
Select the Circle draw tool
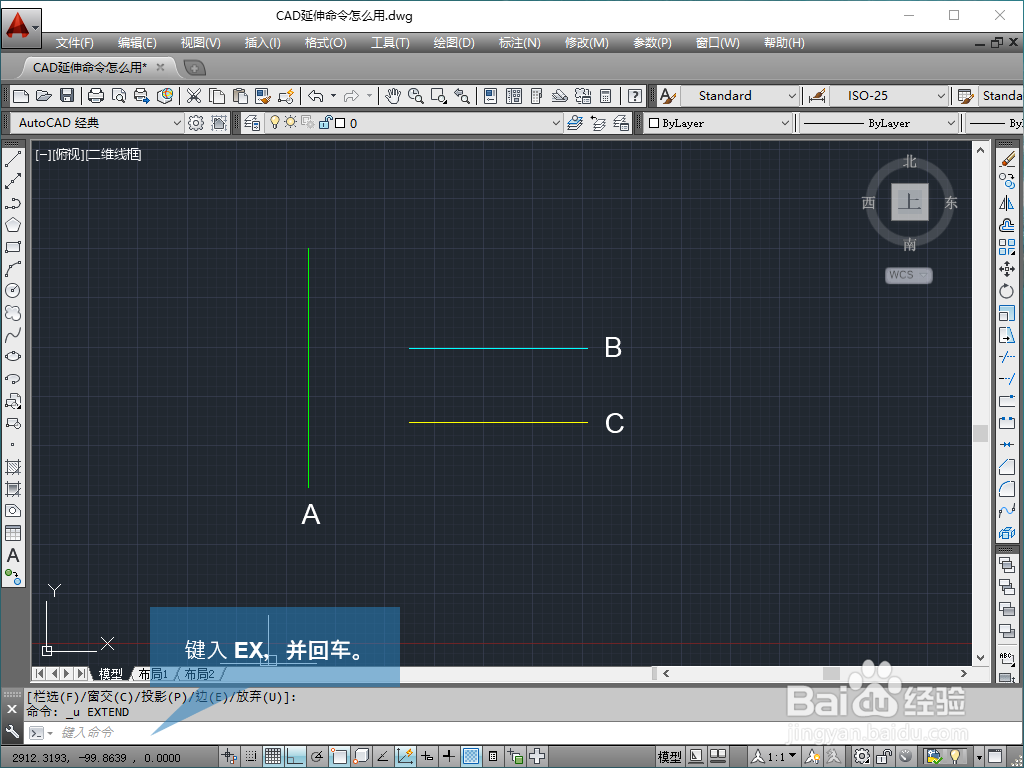(13, 291)
